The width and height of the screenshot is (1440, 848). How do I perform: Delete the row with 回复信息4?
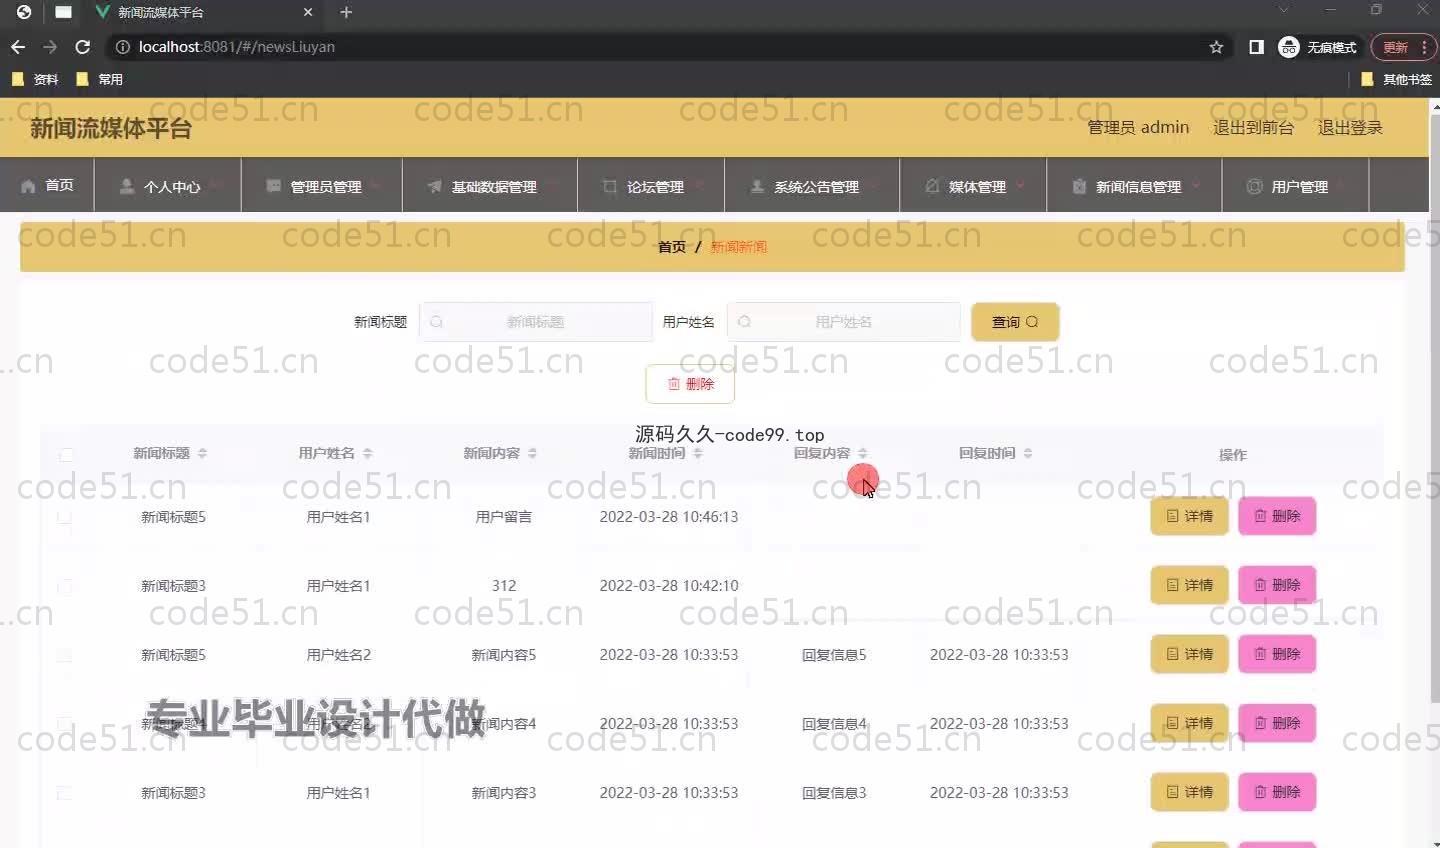point(1277,723)
